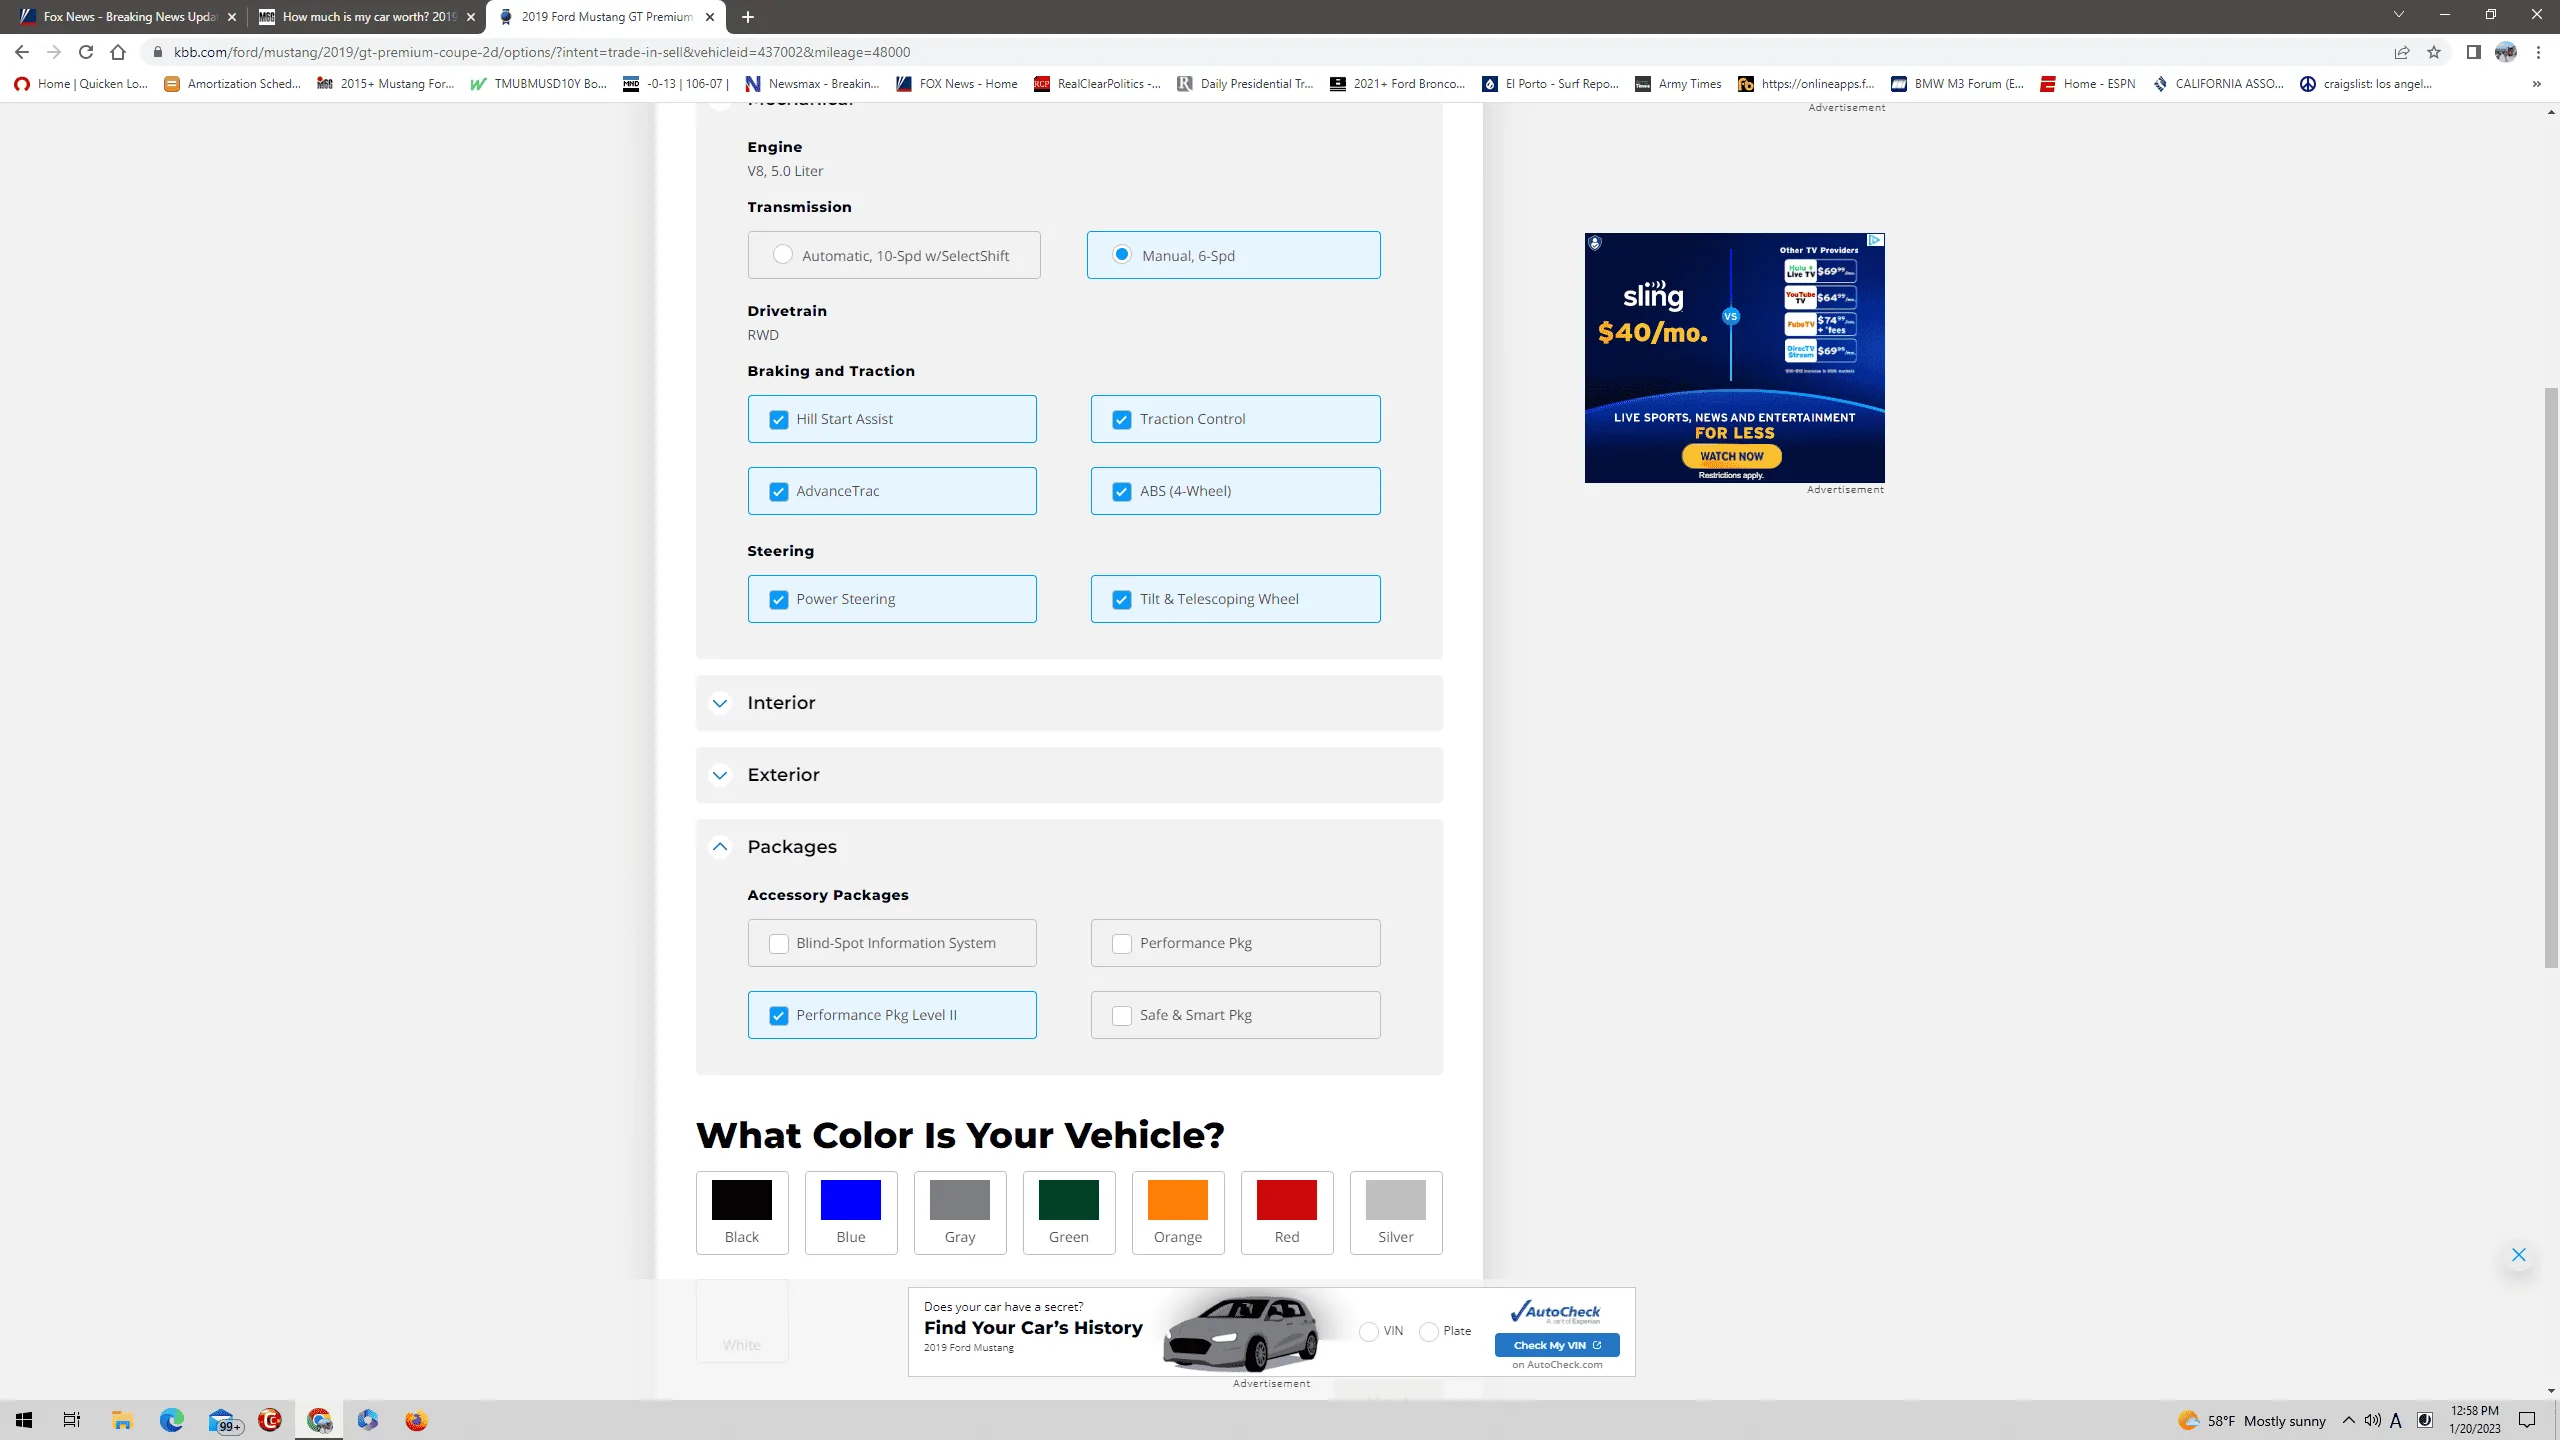The width and height of the screenshot is (2560, 1440).
Task: Open the share page icon in address bar
Action: click(x=2402, y=52)
